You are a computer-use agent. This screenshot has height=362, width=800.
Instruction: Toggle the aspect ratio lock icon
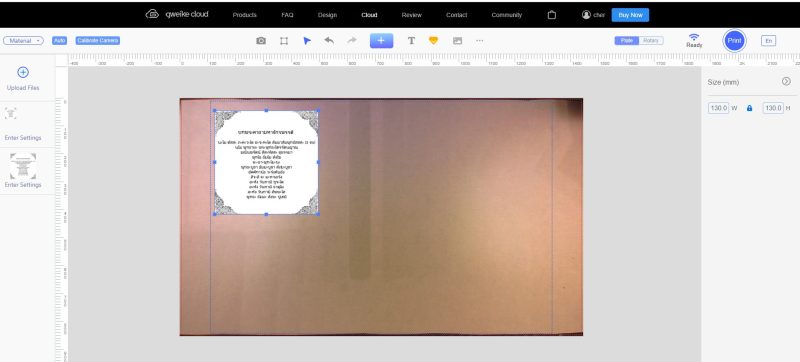point(749,108)
